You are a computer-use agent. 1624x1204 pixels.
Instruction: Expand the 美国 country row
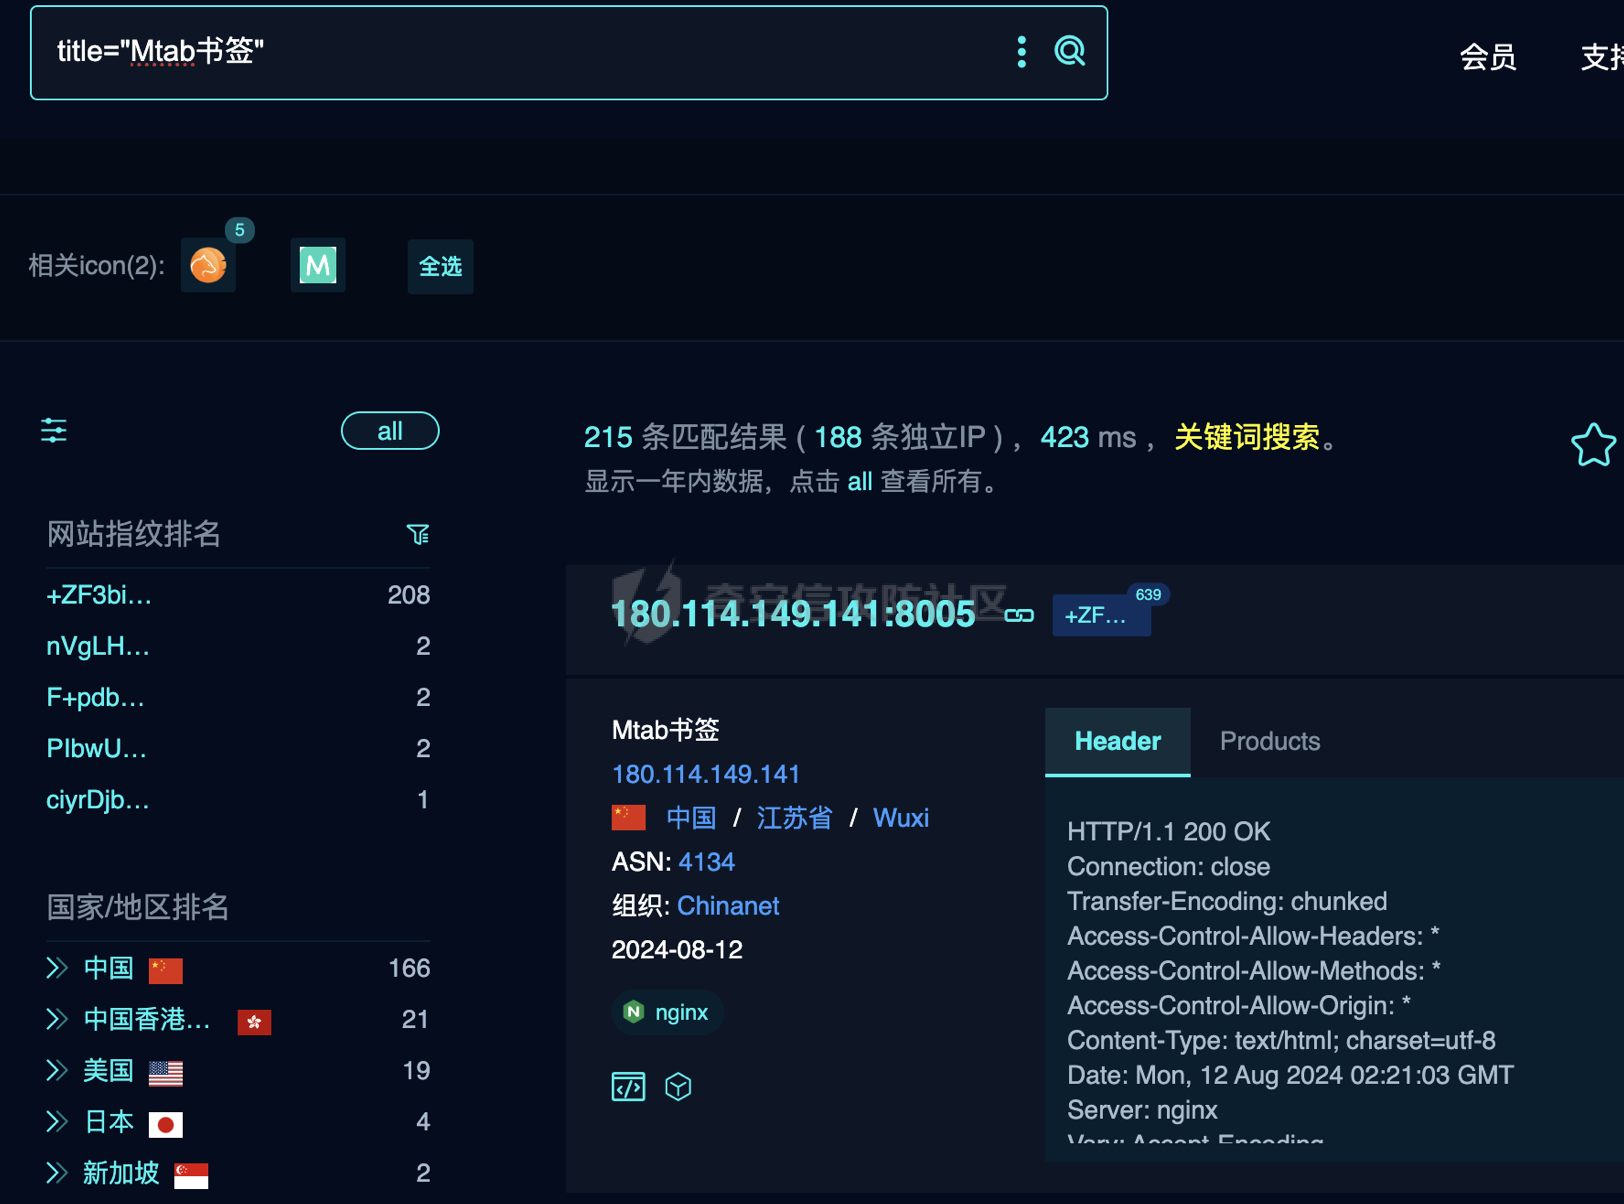57,1071
